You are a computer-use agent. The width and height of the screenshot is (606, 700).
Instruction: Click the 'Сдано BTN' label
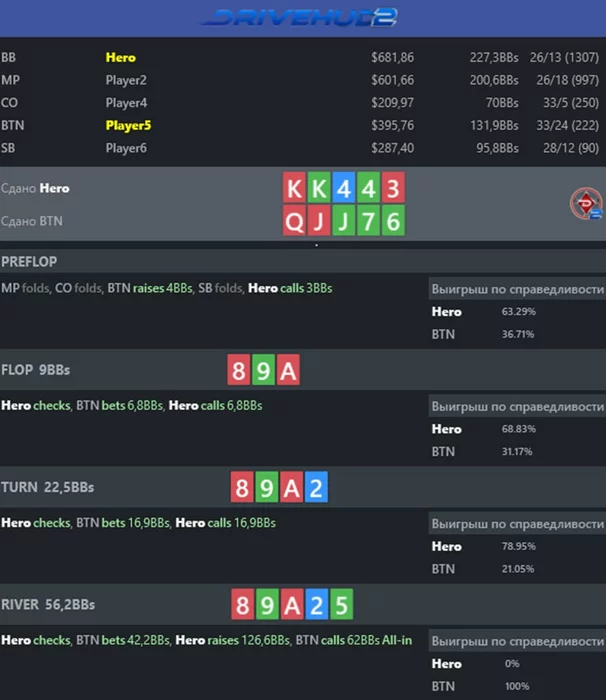tap(32, 221)
